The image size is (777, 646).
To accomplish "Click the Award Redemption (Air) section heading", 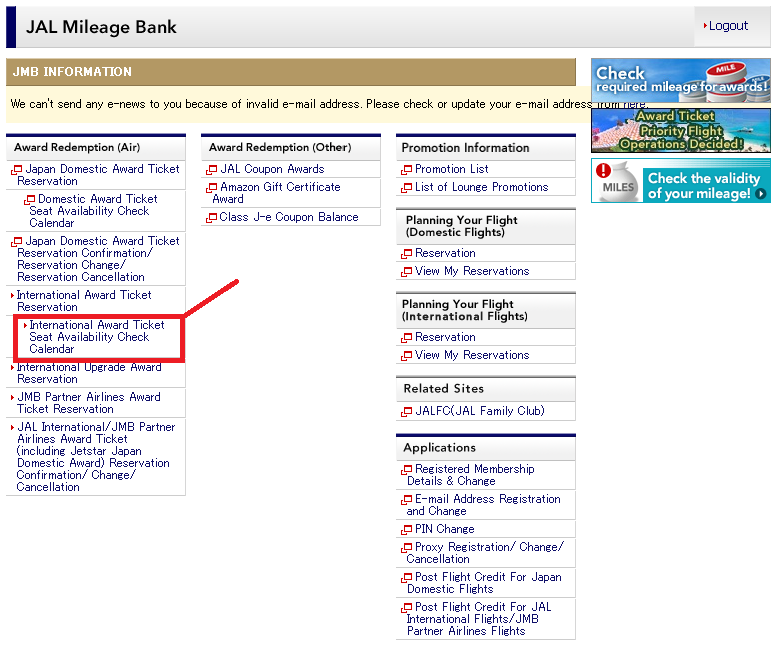I will click(x=77, y=147).
